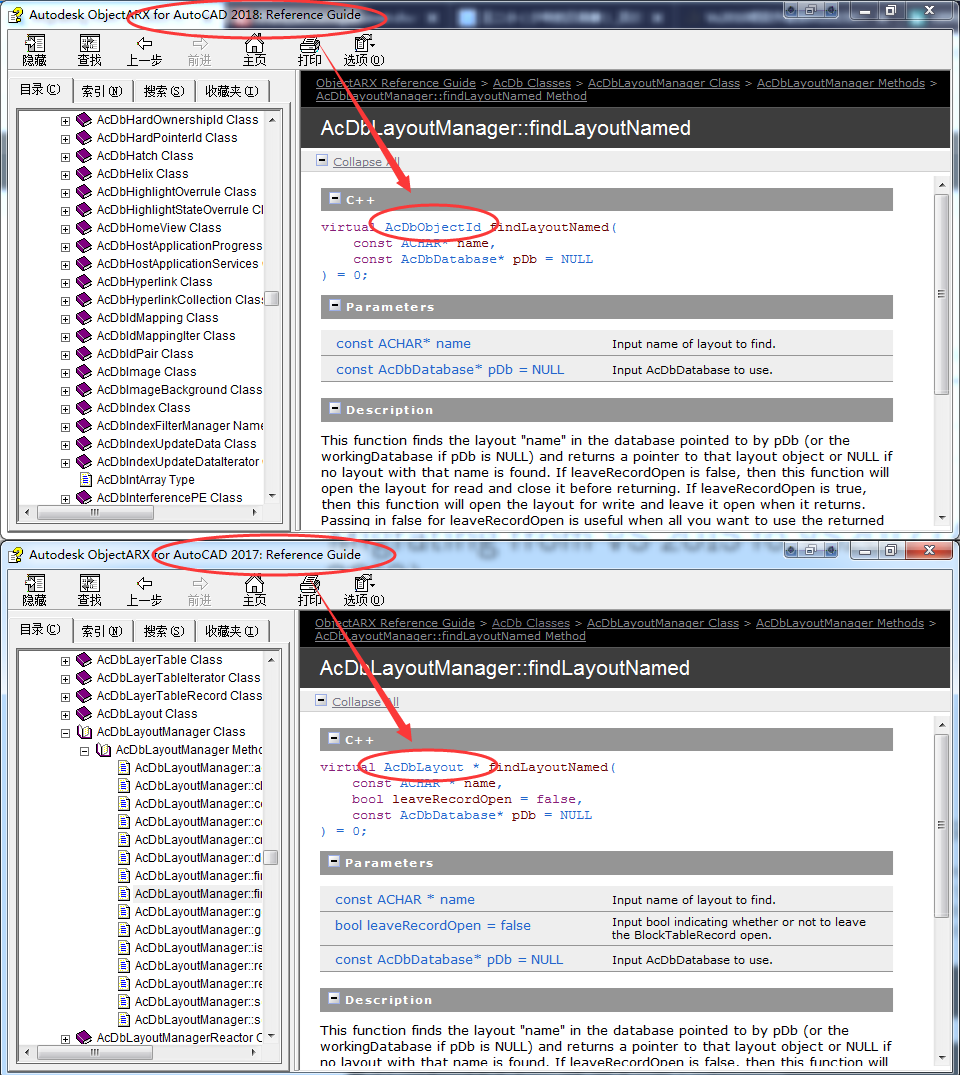Click book icon of AcDbHyperlink Class
Viewport: 960px width, 1075px height.
coord(84,282)
